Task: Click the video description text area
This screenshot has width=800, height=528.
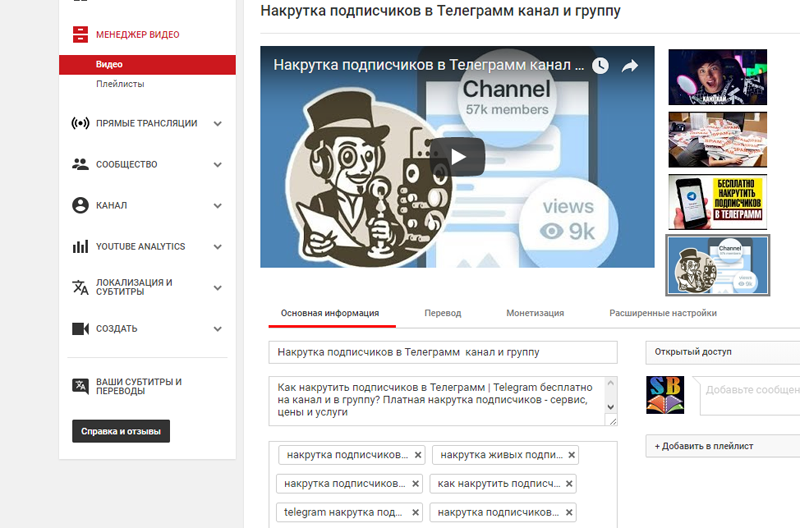Action: (437, 401)
